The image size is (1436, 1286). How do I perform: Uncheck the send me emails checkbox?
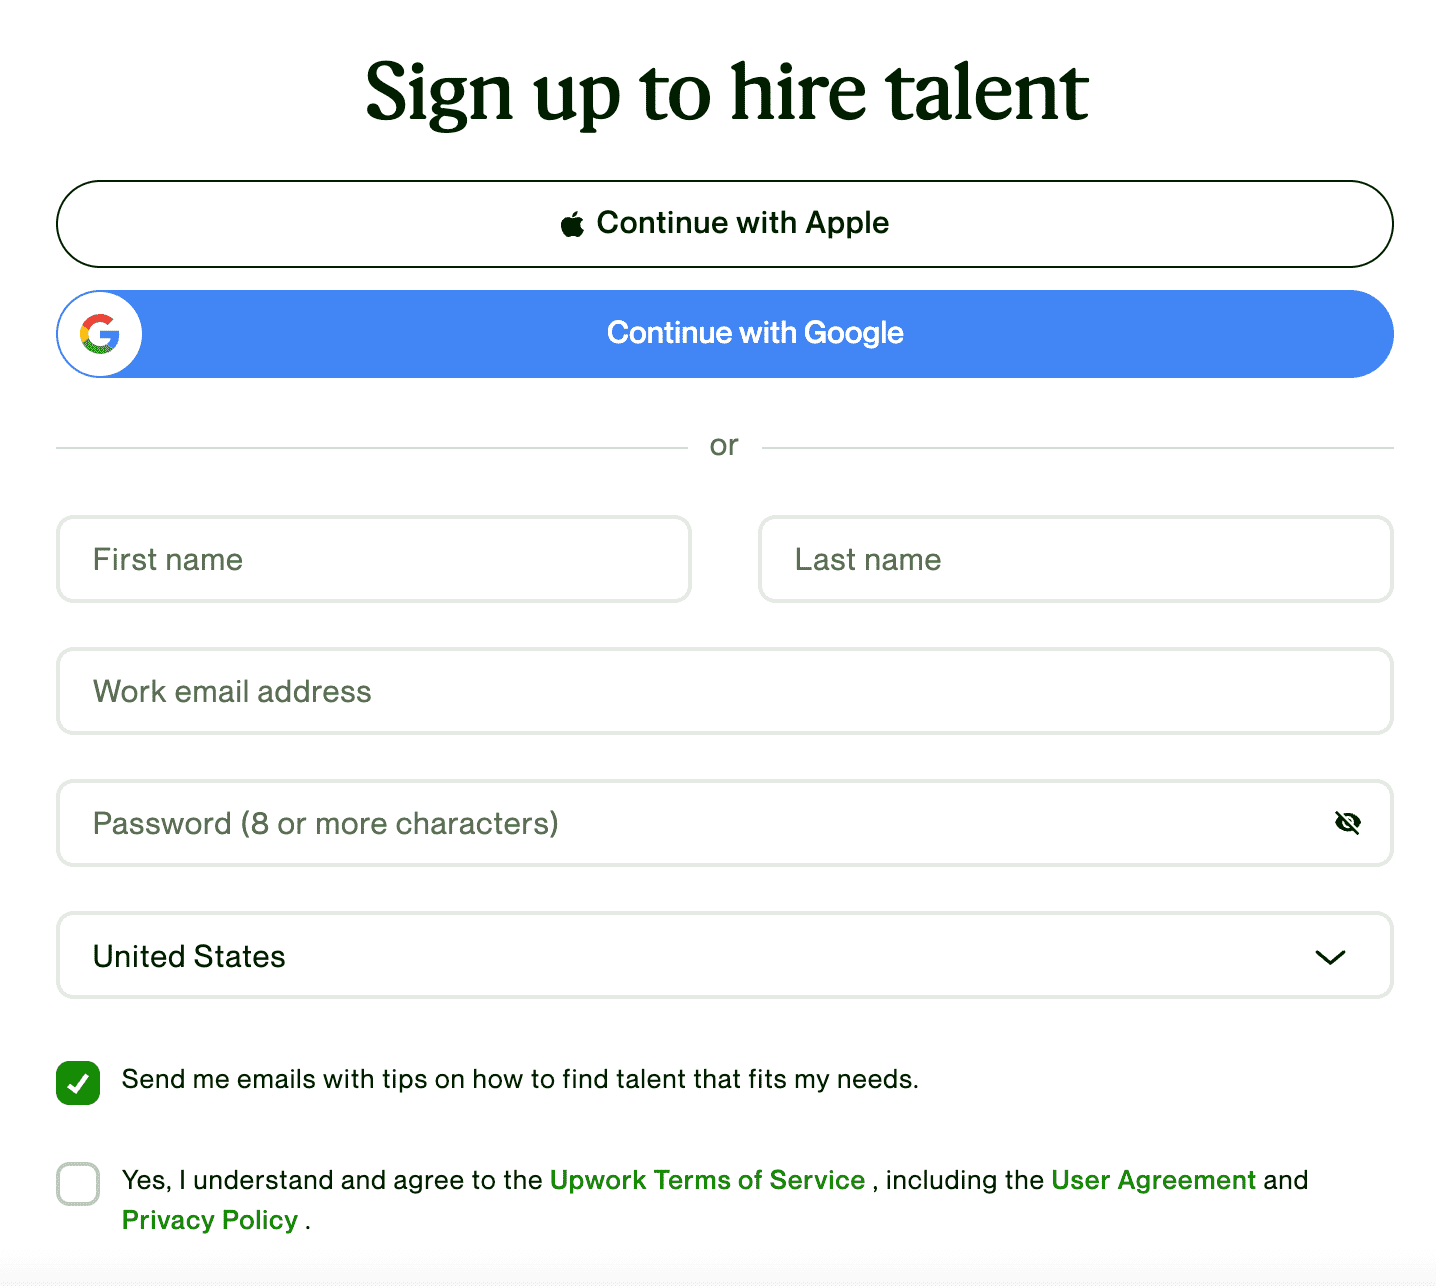point(78,1083)
